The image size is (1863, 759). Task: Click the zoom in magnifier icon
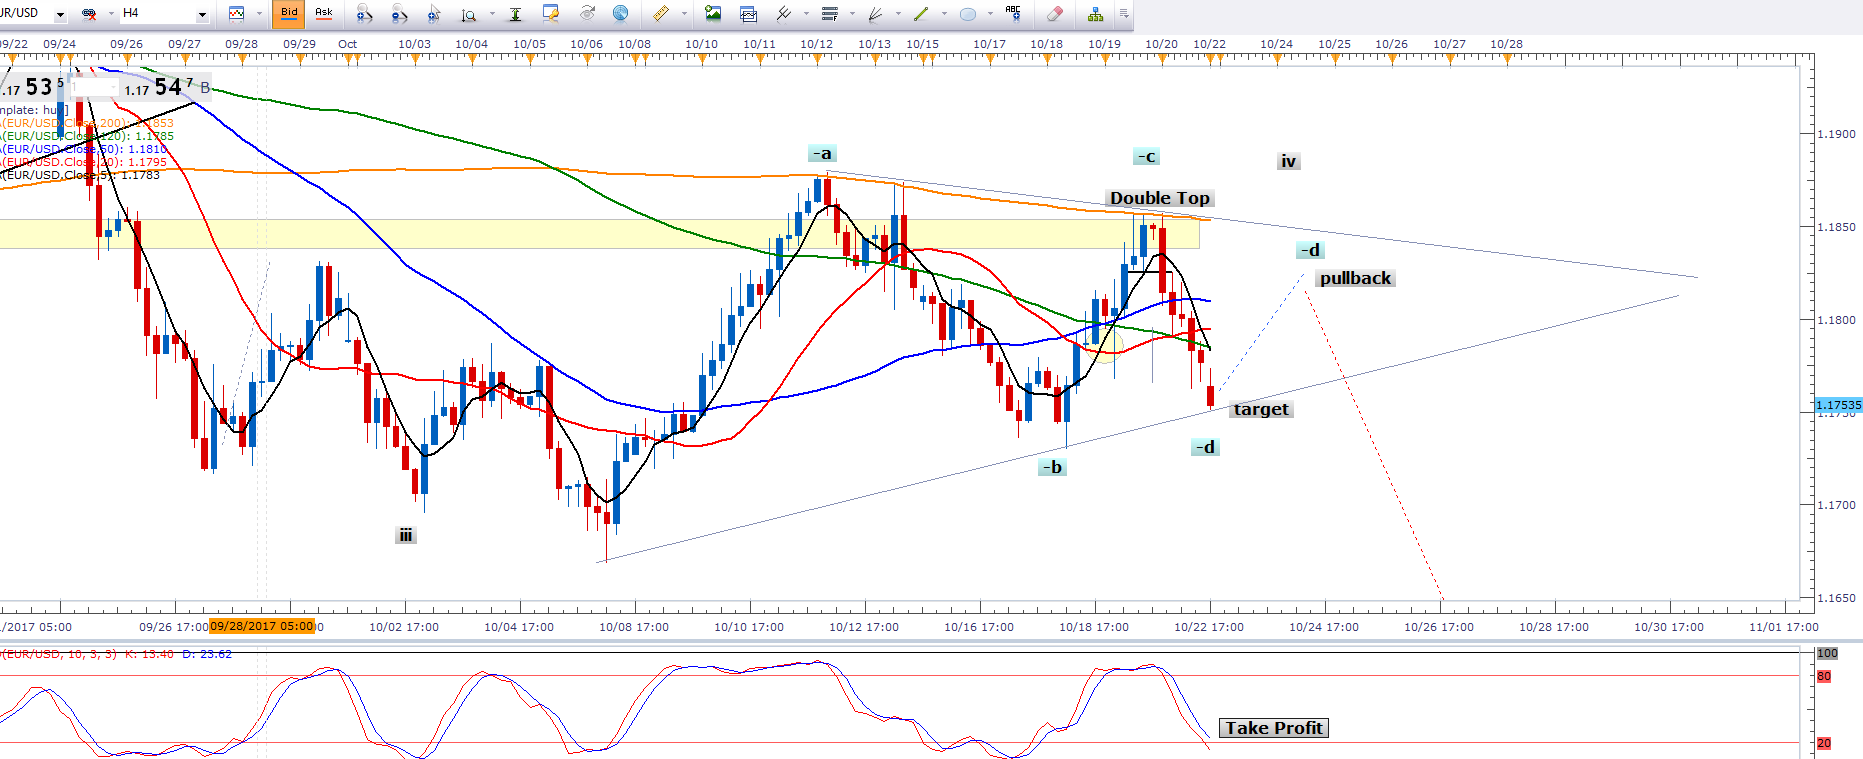click(364, 14)
